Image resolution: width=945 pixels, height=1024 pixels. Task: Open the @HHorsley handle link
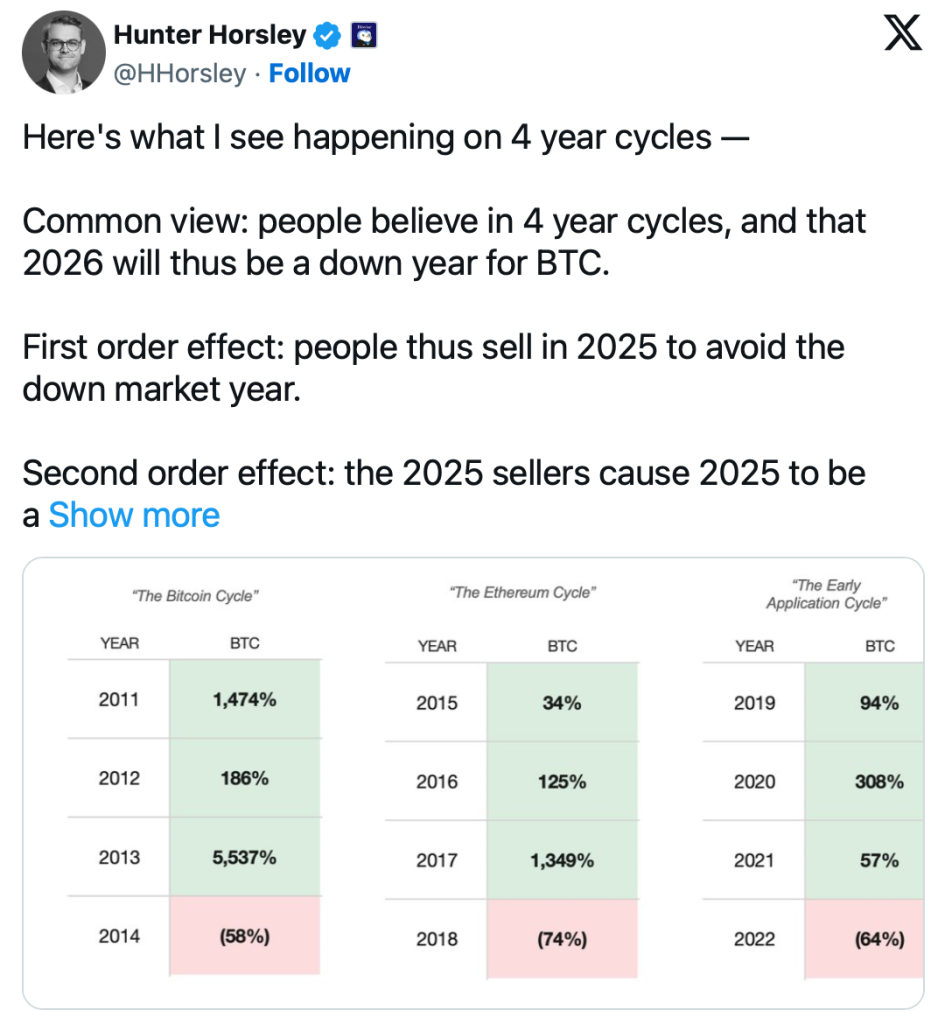click(179, 74)
